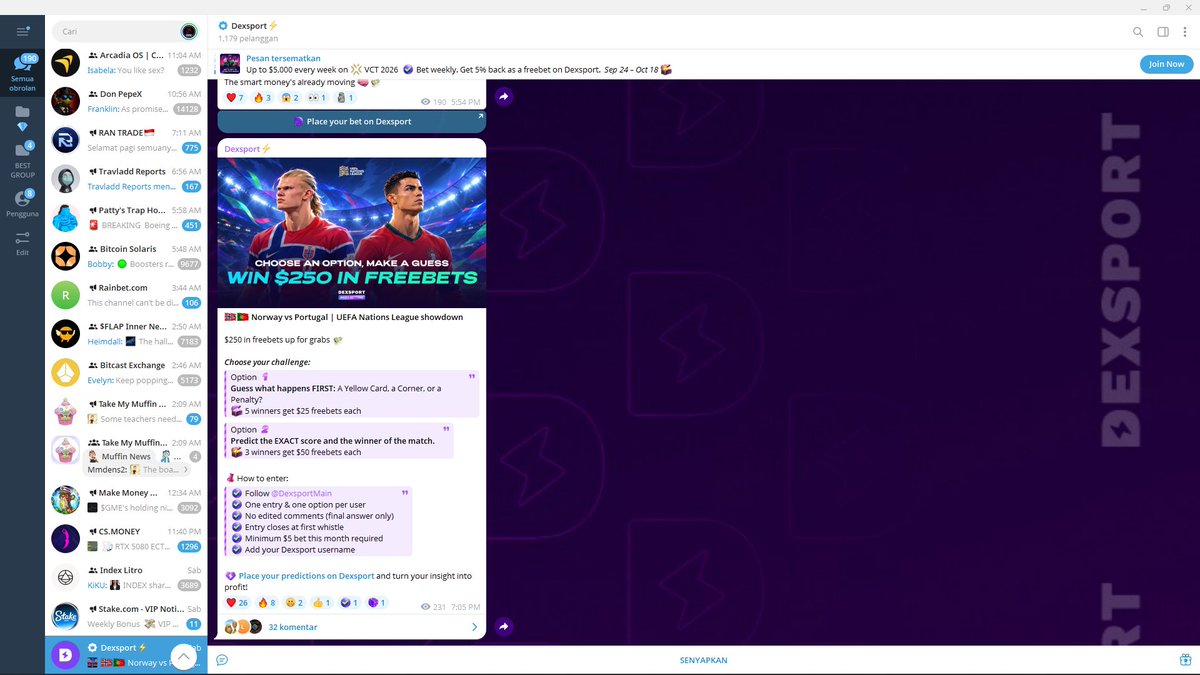
Task: Open Place your predictions on Dexsport link
Action: coord(306,576)
